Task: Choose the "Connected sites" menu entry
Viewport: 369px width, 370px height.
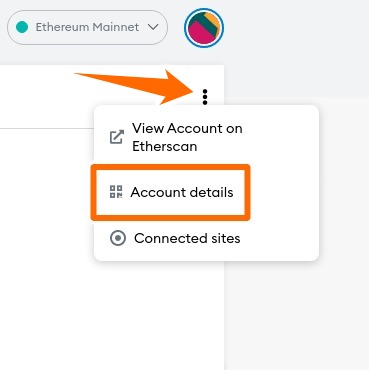Action: pos(175,238)
